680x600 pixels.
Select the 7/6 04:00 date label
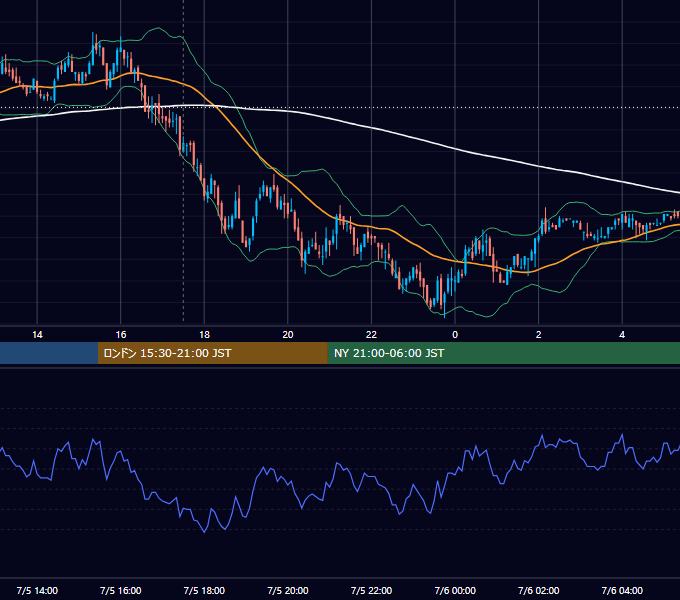tap(622, 590)
